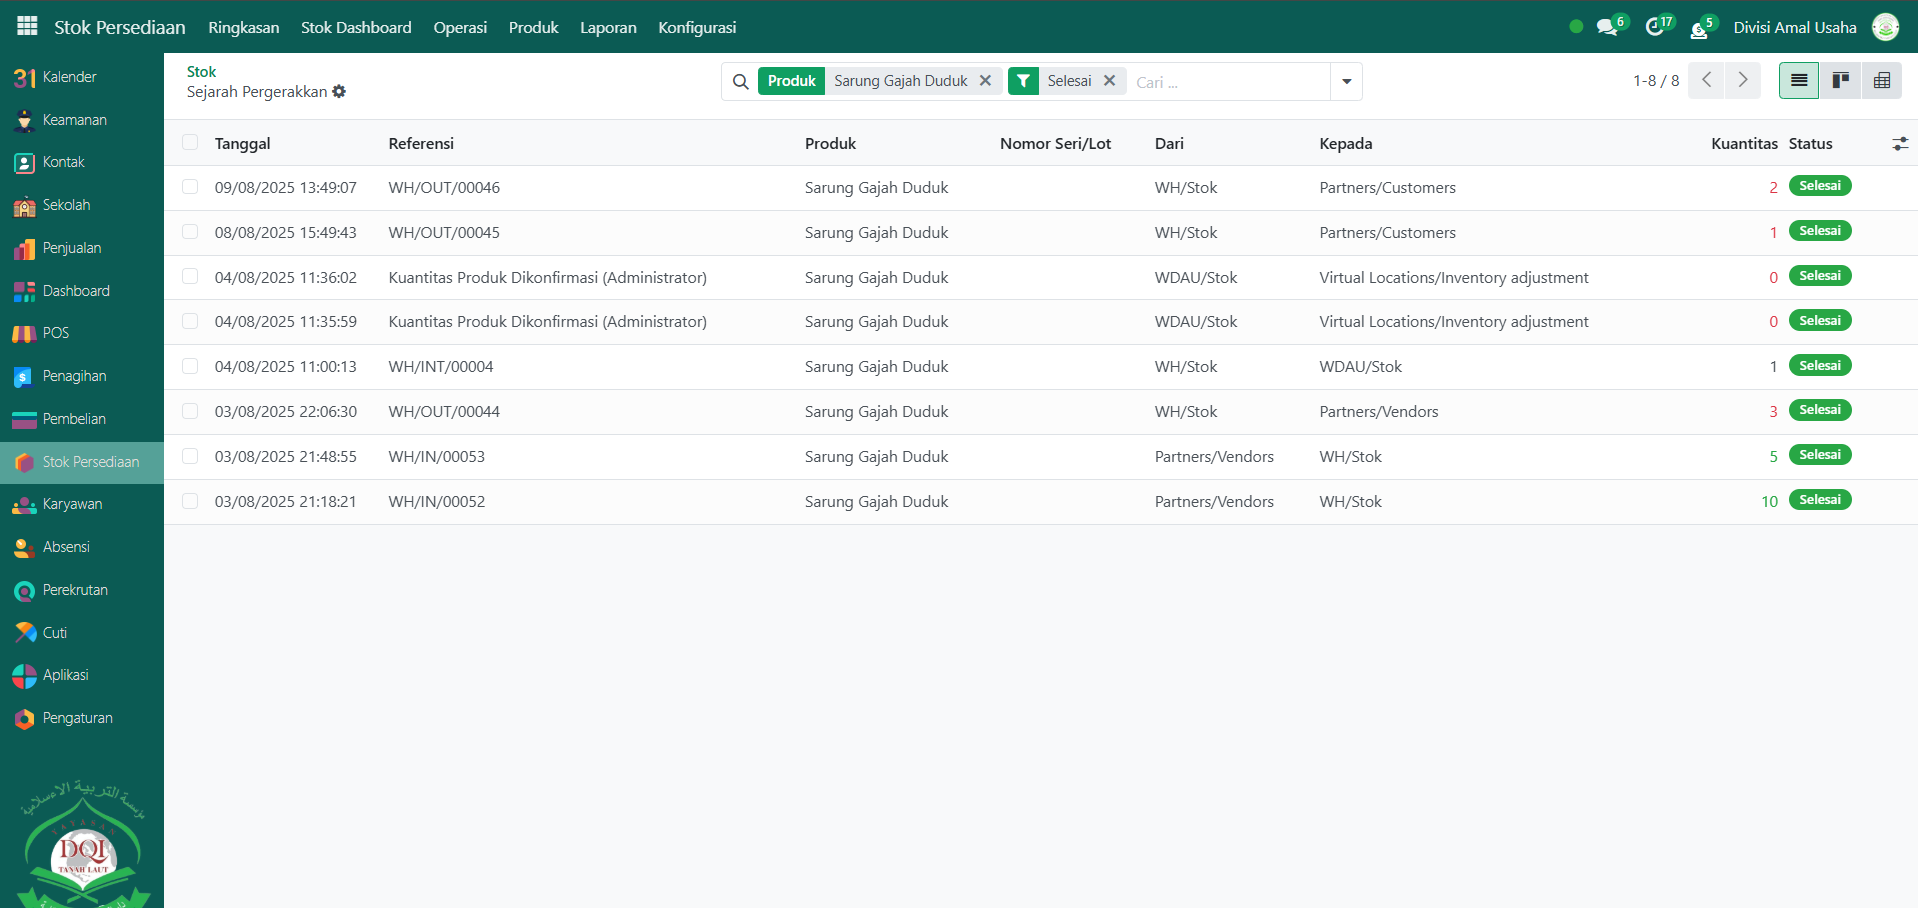Remove the Selesai filter tag
1918x908 pixels.
point(1109,81)
